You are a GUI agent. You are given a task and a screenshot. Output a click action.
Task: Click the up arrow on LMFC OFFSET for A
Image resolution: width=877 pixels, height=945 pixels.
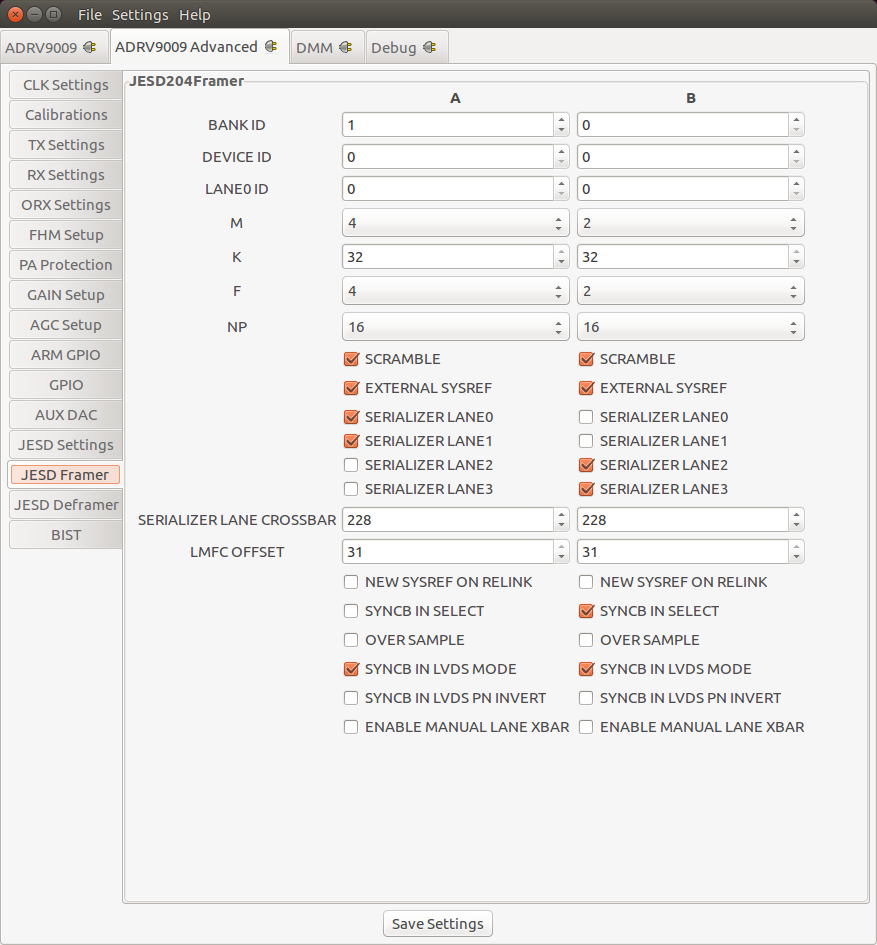pyautogui.click(x=561, y=546)
